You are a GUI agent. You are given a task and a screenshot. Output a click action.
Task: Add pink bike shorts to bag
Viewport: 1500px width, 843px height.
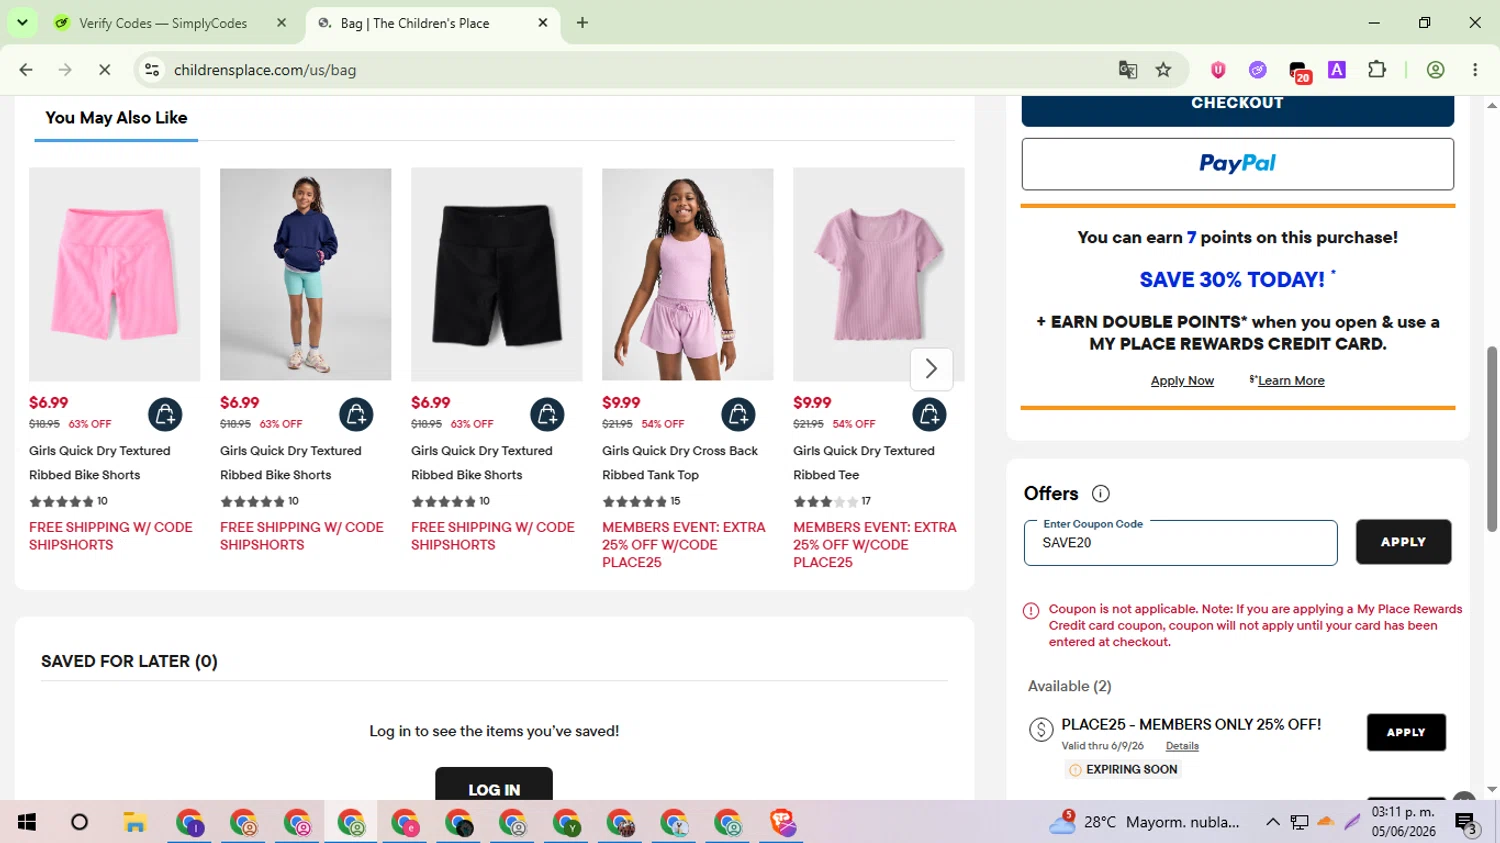(165, 414)
